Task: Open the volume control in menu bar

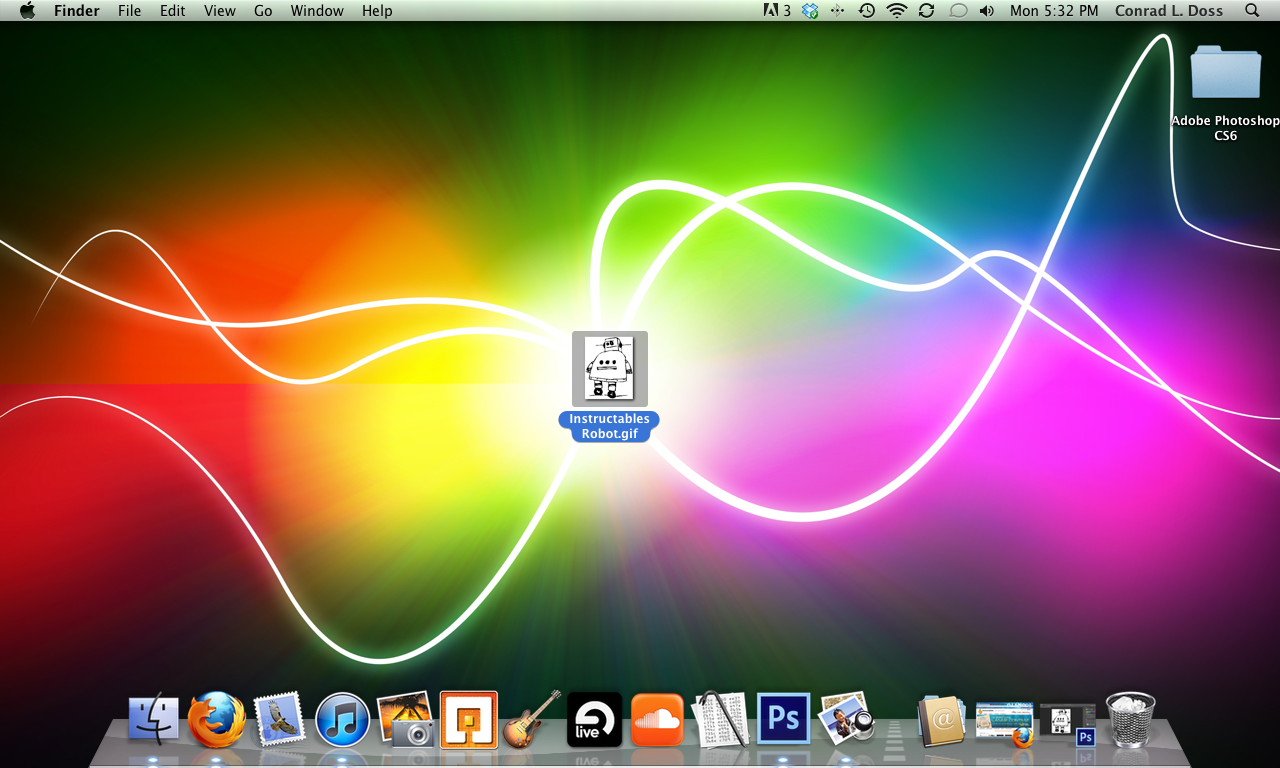Action: pos(987,11)
